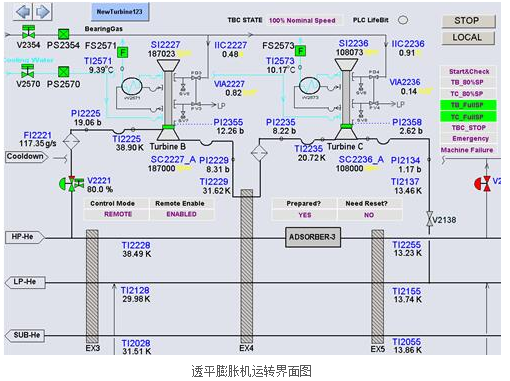Image resolution: width=510 pixels, height=381 pixels.
Task: Select the EX4 heat exchanger bar
Action: point(247,266)
